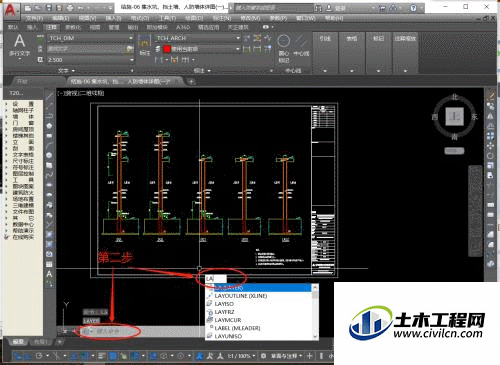Viewport: 500px width, 365px height.
Task: Select LAYOUTLINE (XLINE) from suggestion list
Action: pos(241,296)
